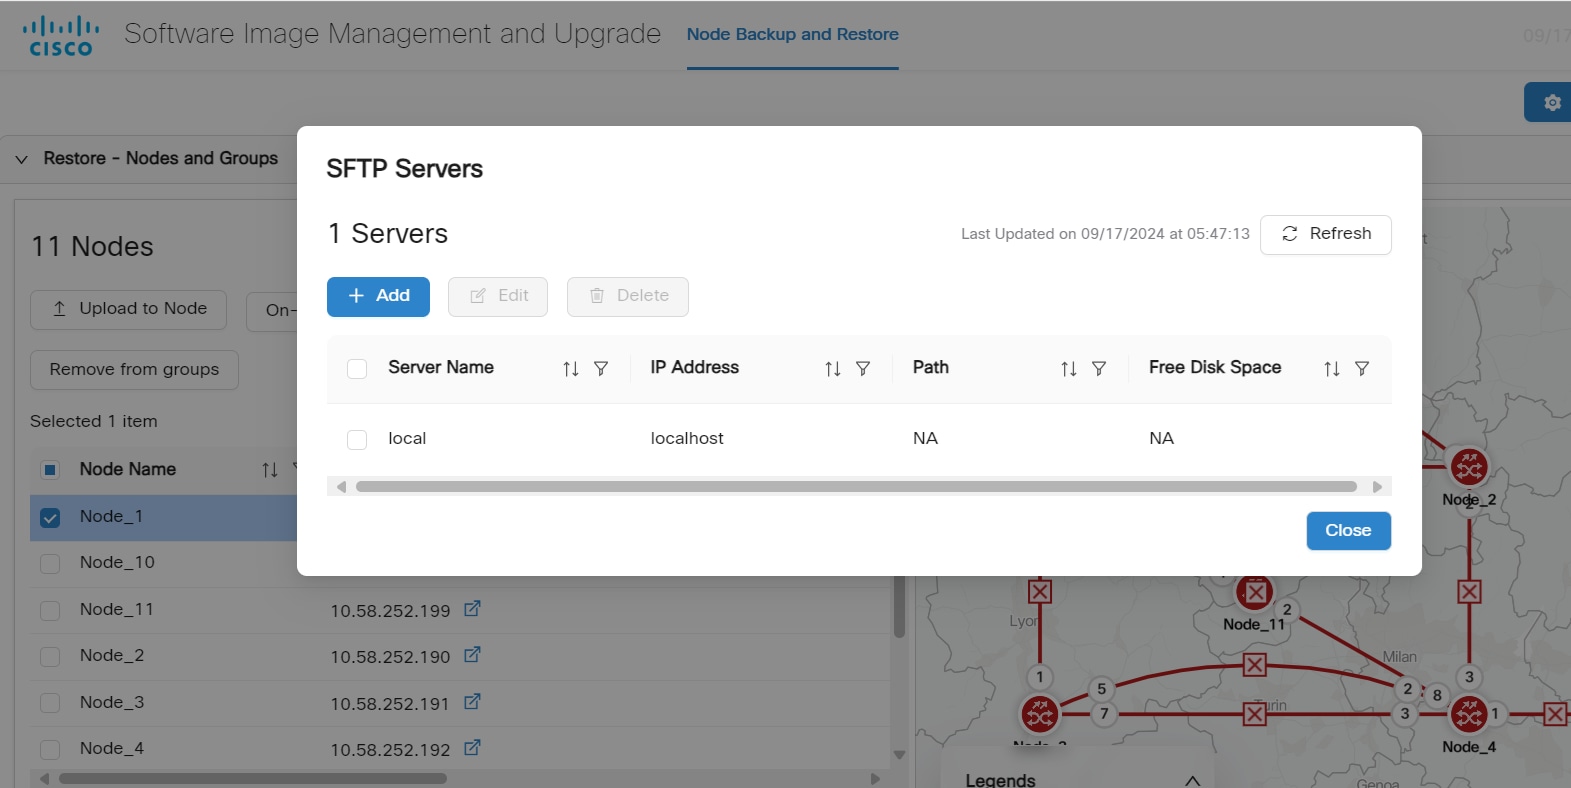Click link count badge 5 on map
The width and height of the screenshot is (1571, 788).
pos(1101,689)
